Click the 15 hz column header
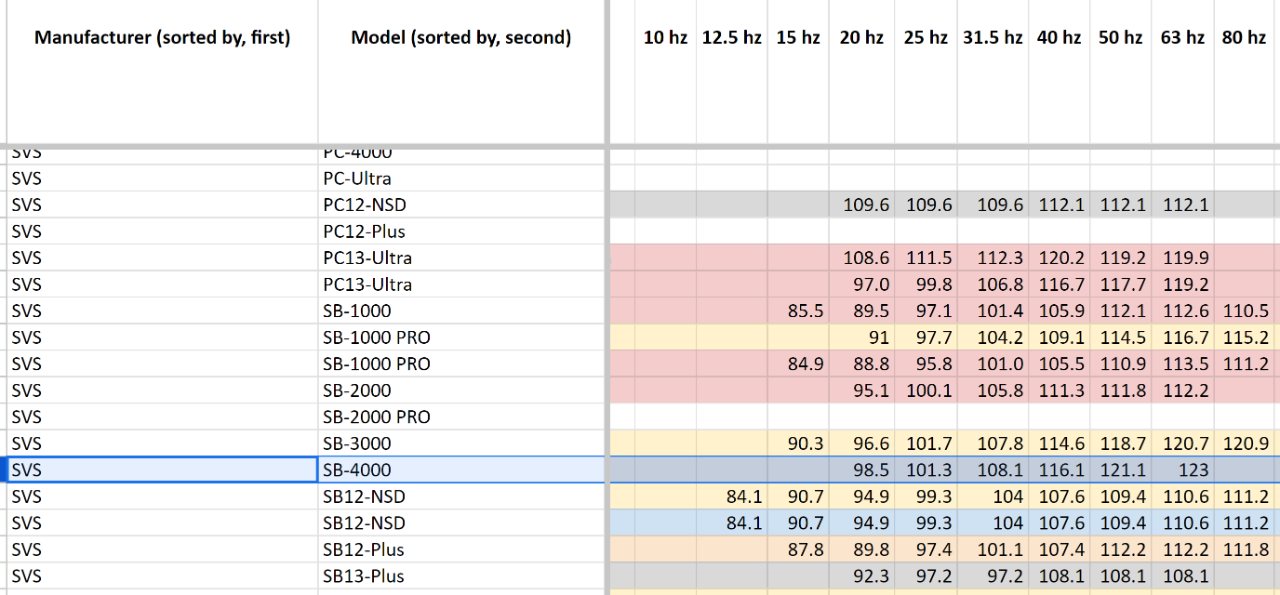Image resolution: width=1280 pixels, height=595 pixels. pos(798,73)
